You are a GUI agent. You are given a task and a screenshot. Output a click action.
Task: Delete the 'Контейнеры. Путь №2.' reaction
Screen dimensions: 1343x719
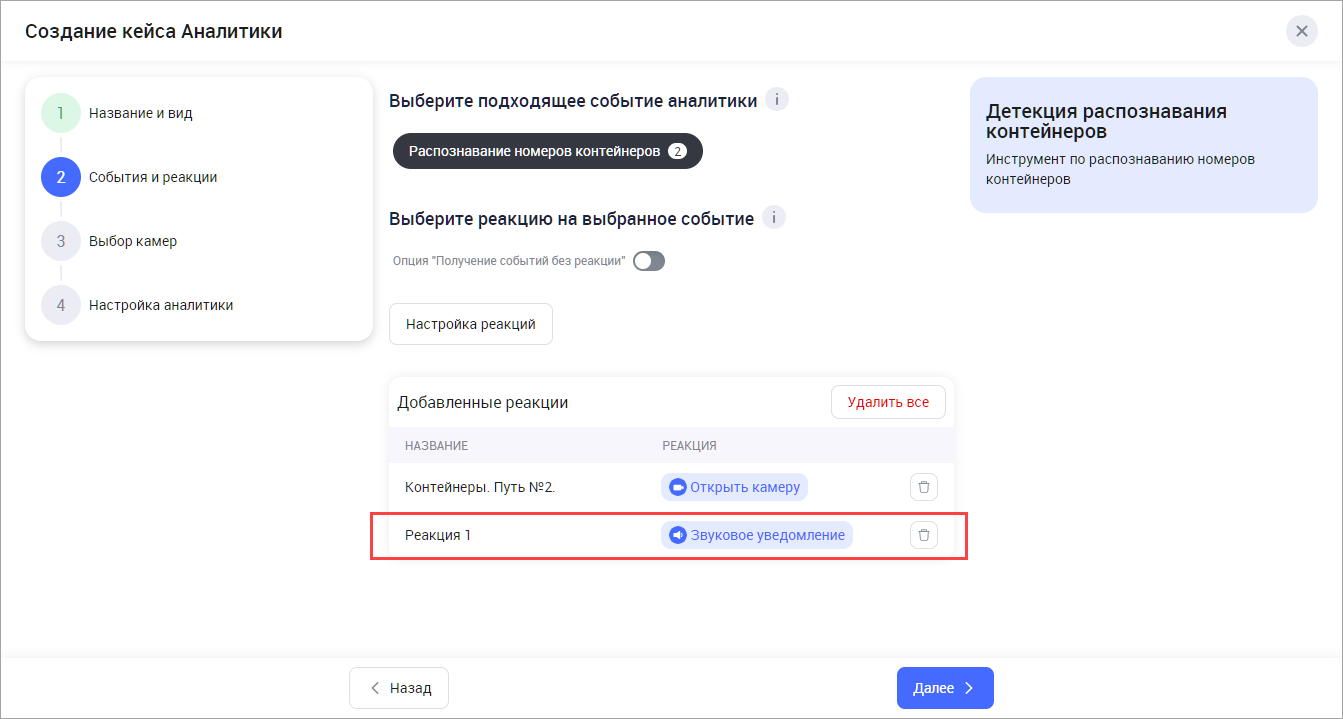923,487
